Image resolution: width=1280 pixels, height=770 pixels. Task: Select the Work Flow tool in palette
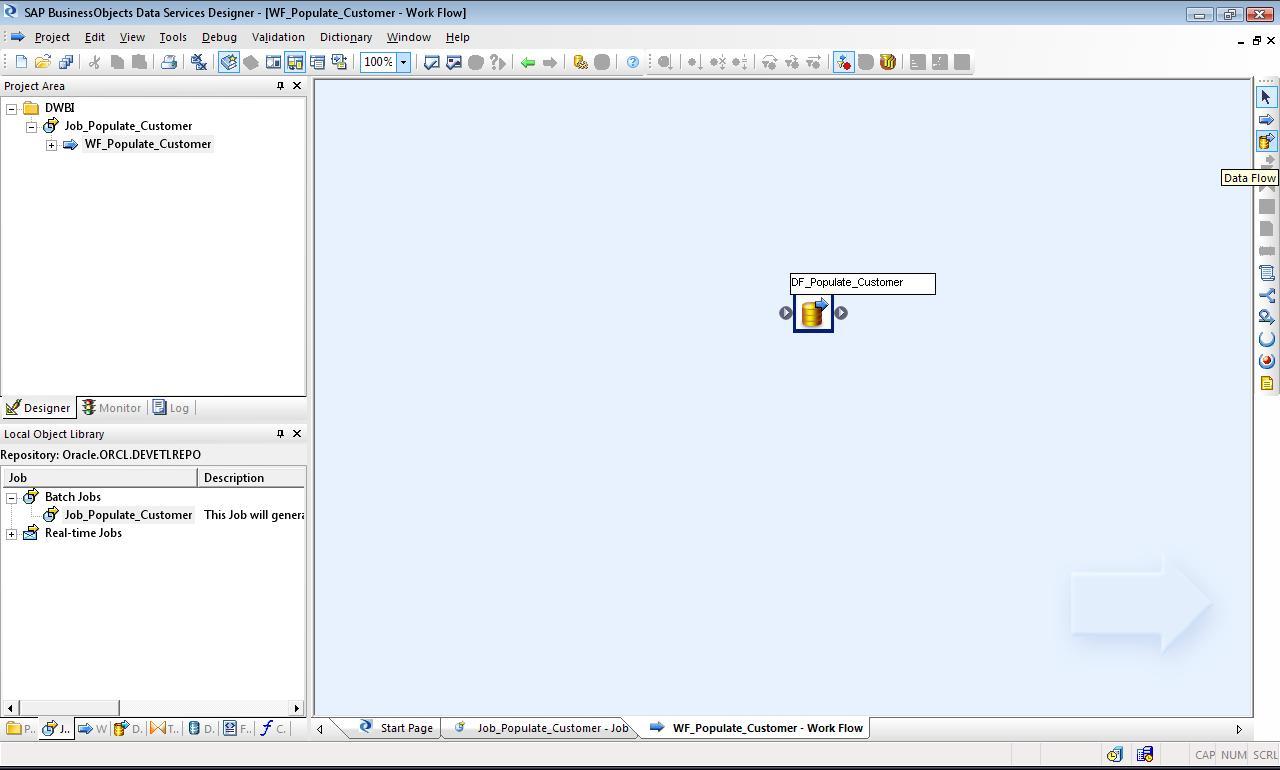(1266, 120)
